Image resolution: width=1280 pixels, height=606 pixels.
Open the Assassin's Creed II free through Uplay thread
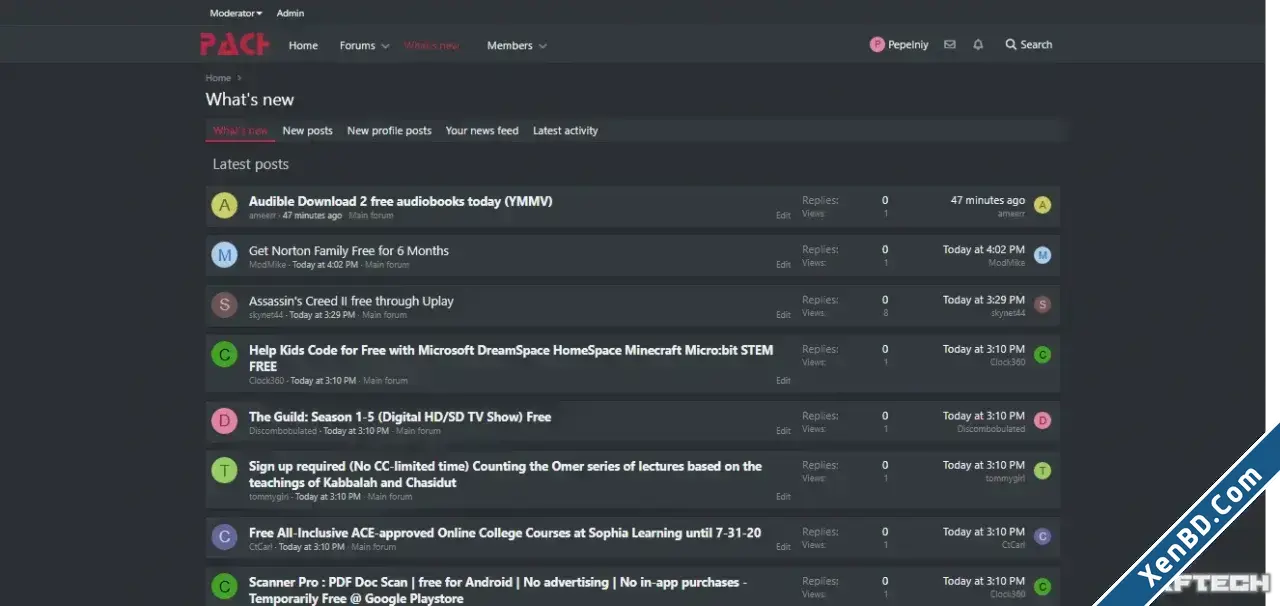coord(351,301)
